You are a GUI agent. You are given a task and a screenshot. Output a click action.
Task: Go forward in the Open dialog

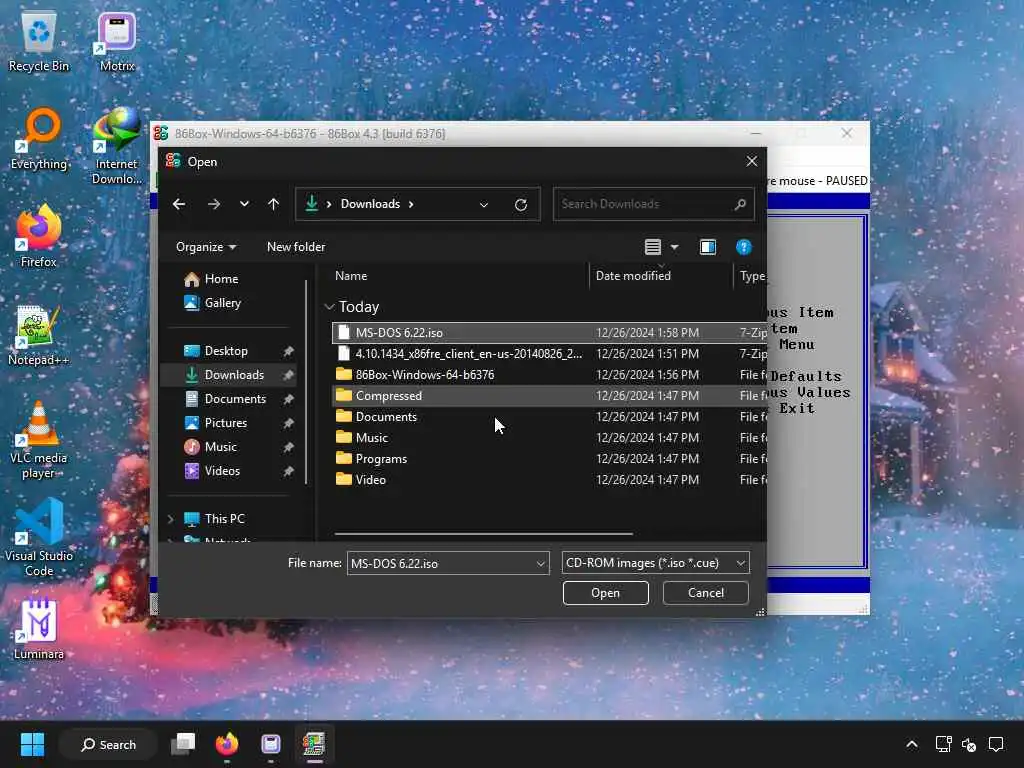214,204
